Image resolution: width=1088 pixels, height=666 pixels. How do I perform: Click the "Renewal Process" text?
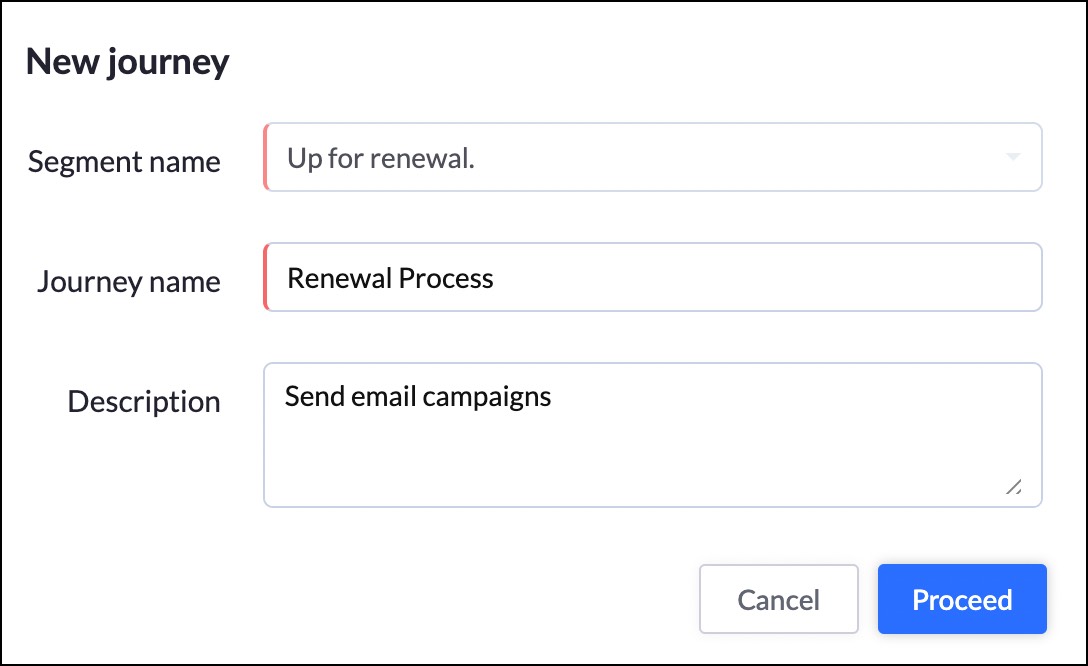coord(390,277)
